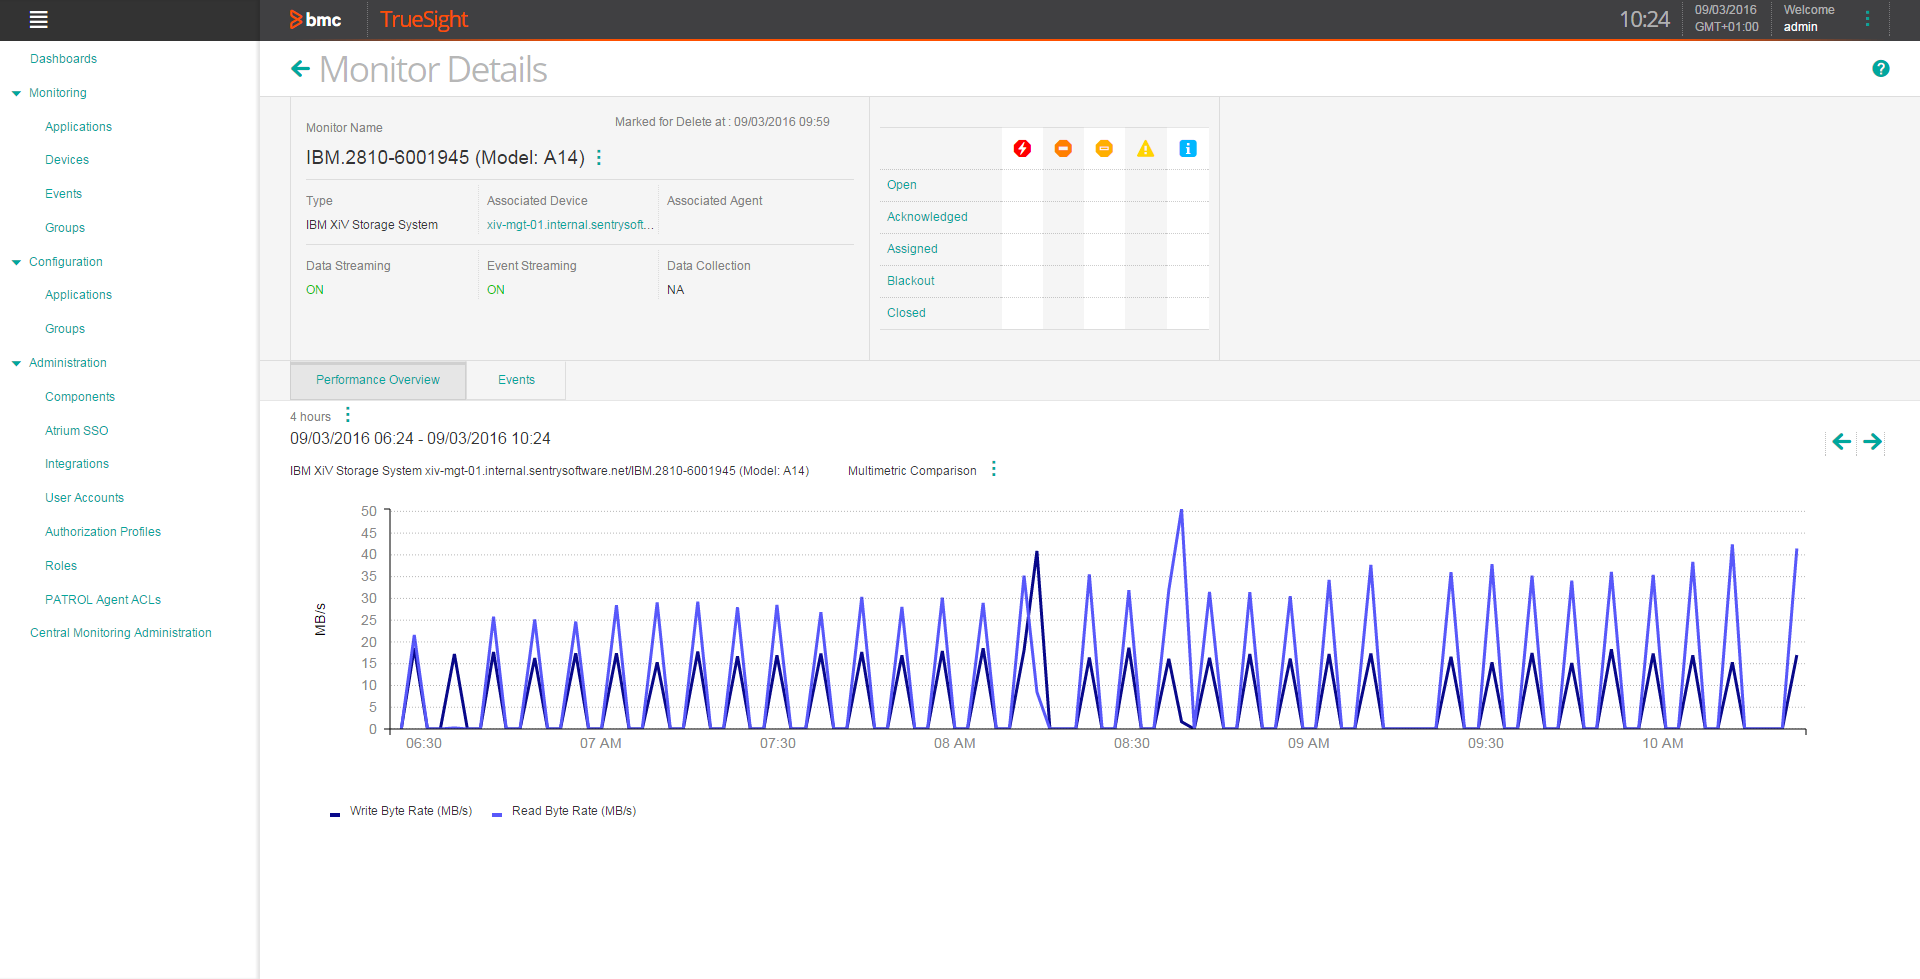Open PATROL Agent ACLs page
Image resolution: width=1920 pixels, height=979 pixels.
pyautogui.click(x=103, y=600)
